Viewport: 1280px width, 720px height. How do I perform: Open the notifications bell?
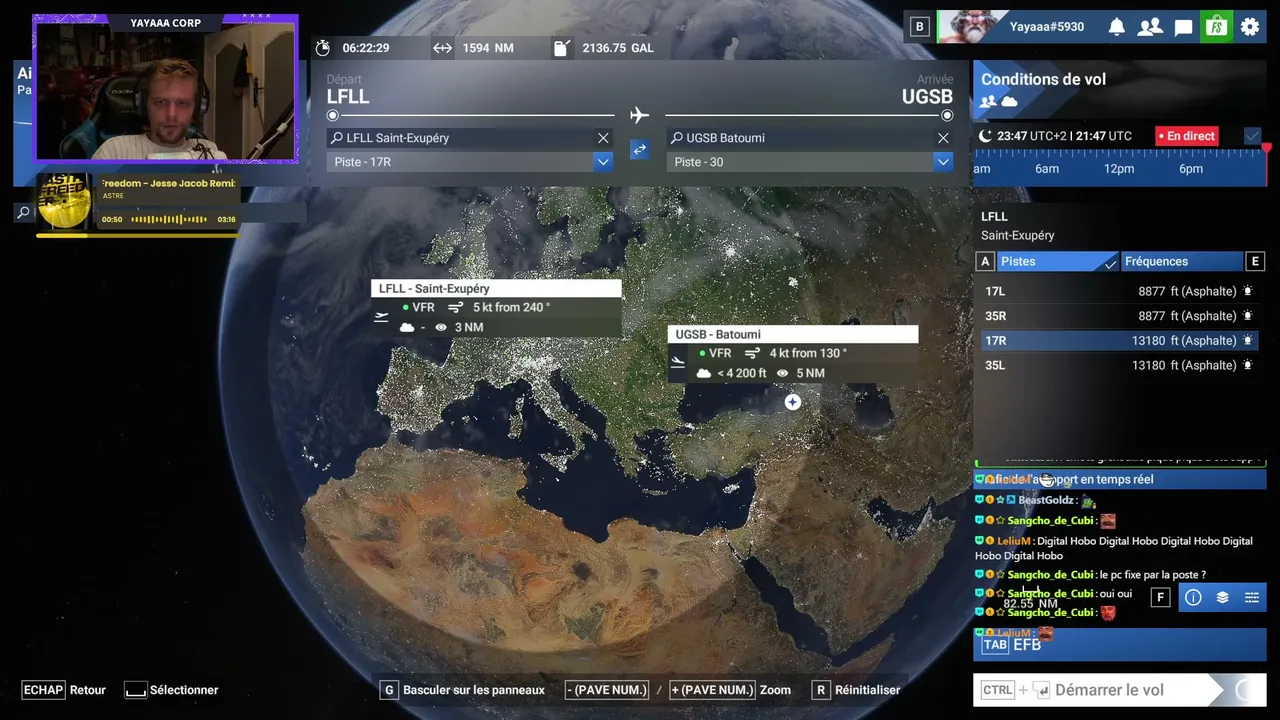point(1116,27)
